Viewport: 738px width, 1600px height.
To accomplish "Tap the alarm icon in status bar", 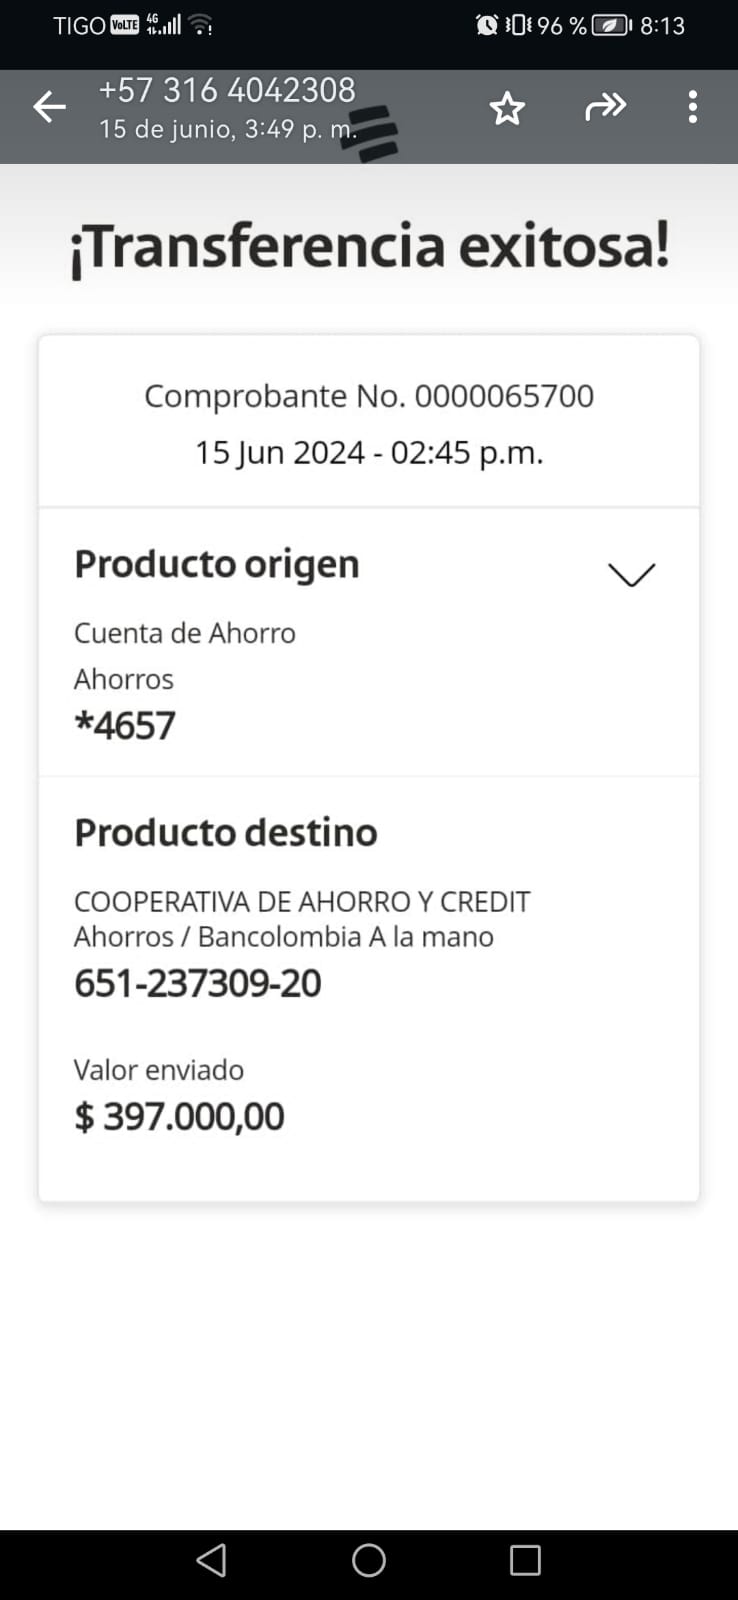I will click(x=487, y=25).
